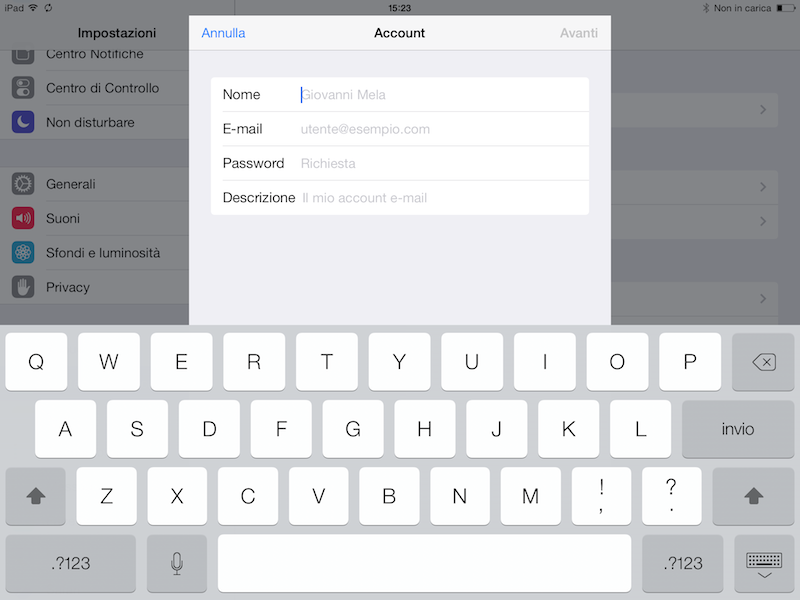Tap the Generali gear icon
Screen dimensions: 800x600
click(23, 185)
